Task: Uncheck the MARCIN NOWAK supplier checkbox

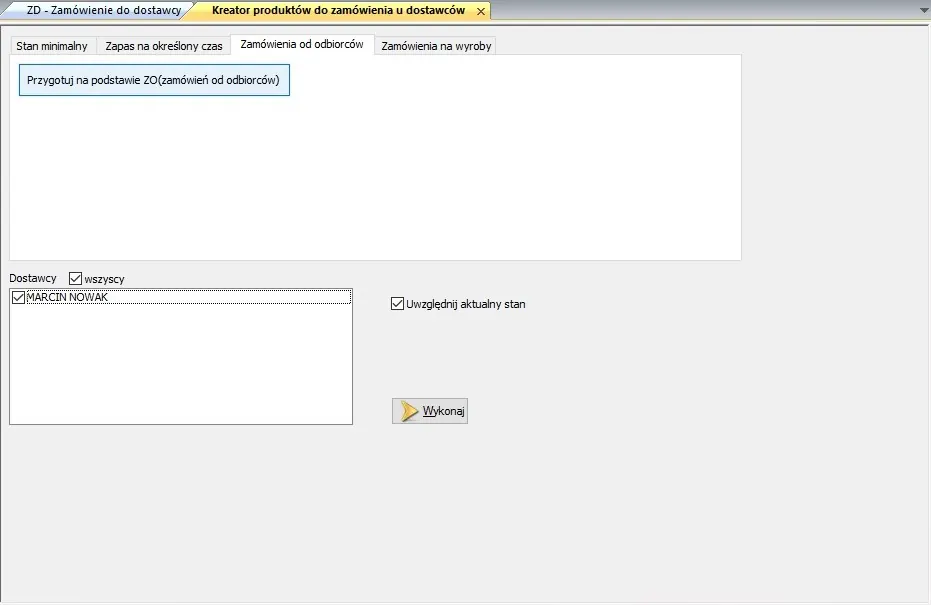Action: [x=18, y=297]
